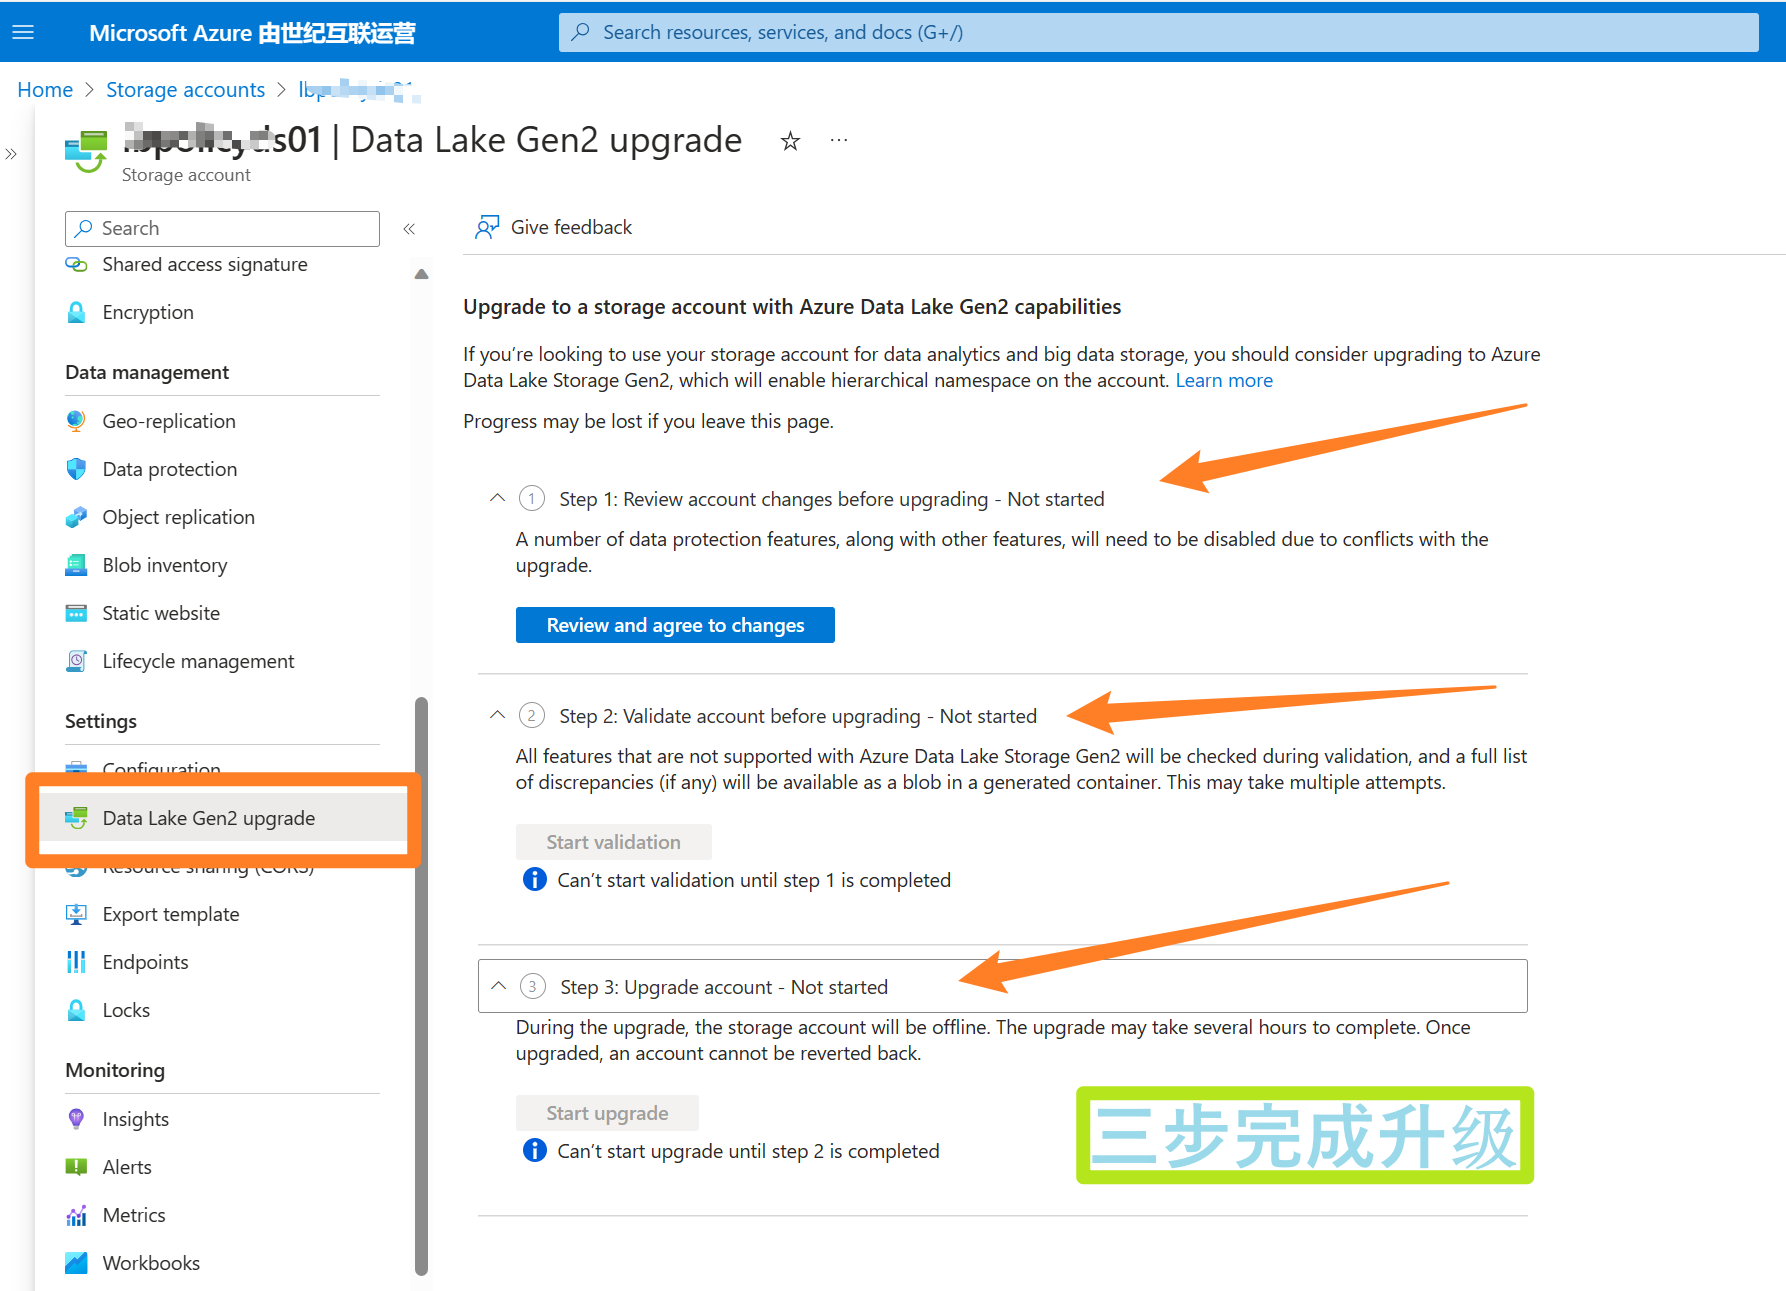Screen dimensions: 1786x1291
Task: Go to Storage accounts breadcrumb
Action: (x=185, y=90)
